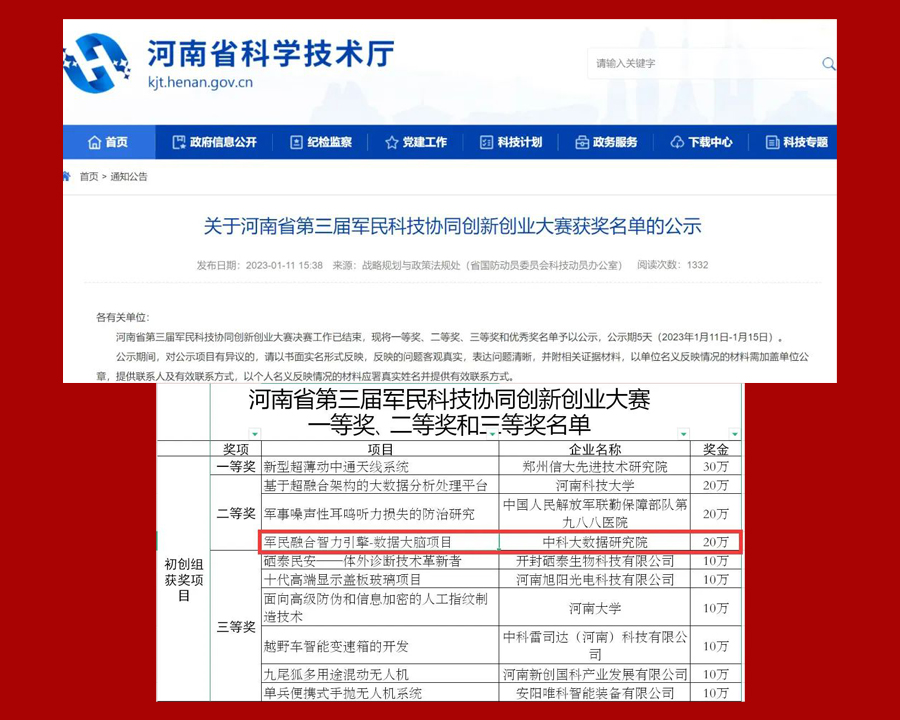Open the filter dropdown above the 企业名称 column
The image size is (900, 720).
point(683,433)
